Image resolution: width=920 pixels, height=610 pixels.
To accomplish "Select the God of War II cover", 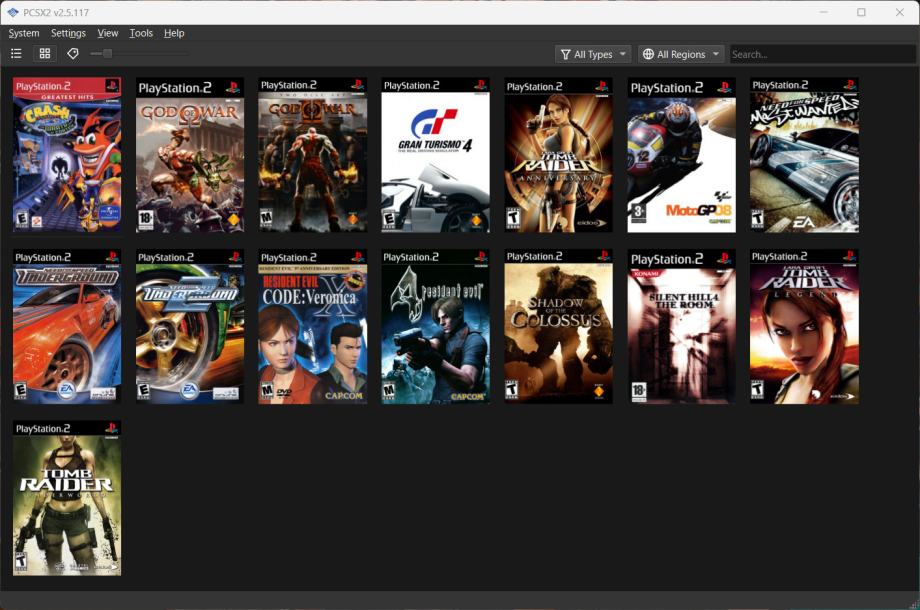I will click(313, 154).
